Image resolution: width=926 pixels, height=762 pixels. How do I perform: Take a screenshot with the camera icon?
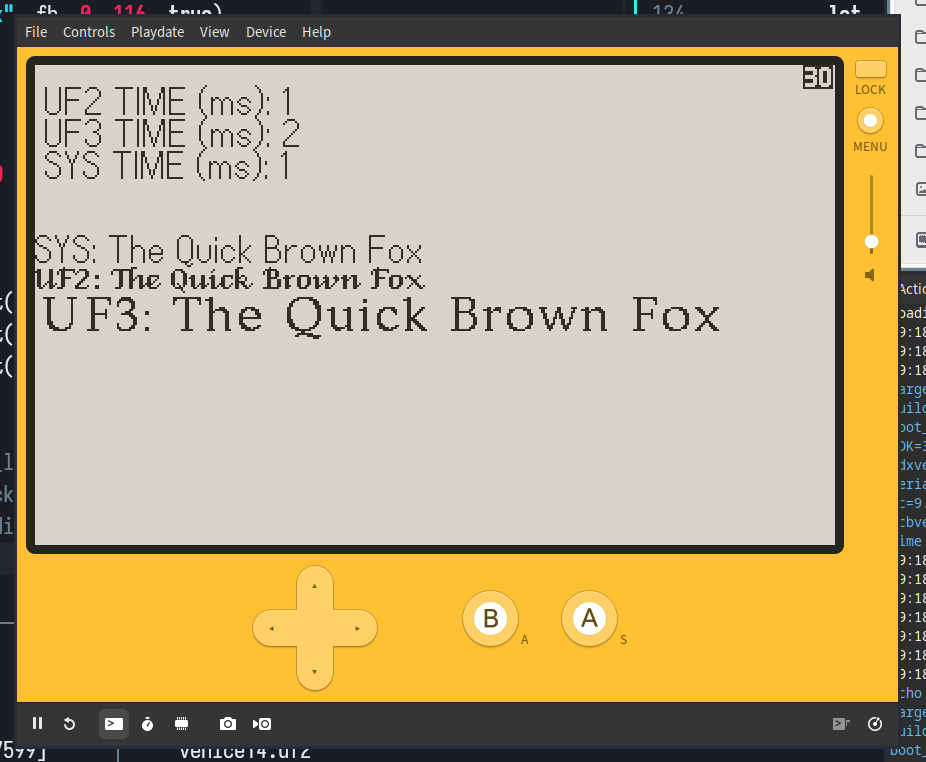[x=228, y=724]
